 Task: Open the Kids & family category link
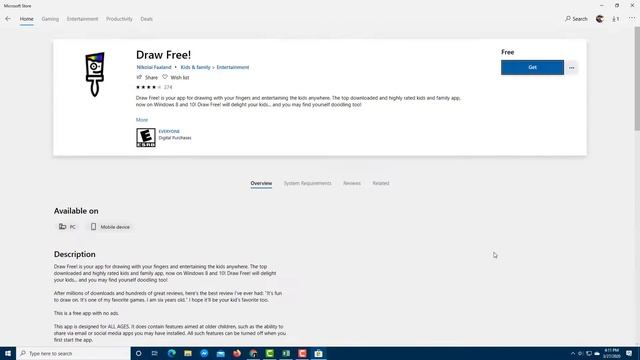[x=196, y=67]
